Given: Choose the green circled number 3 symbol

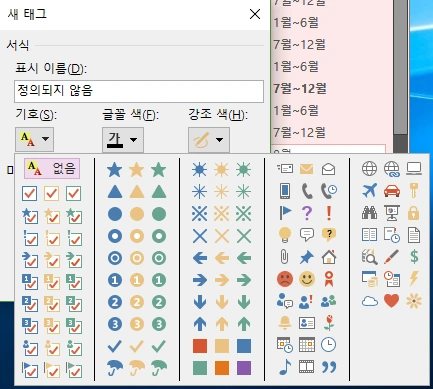Looking at the screenshot, I should click(159, 324).
